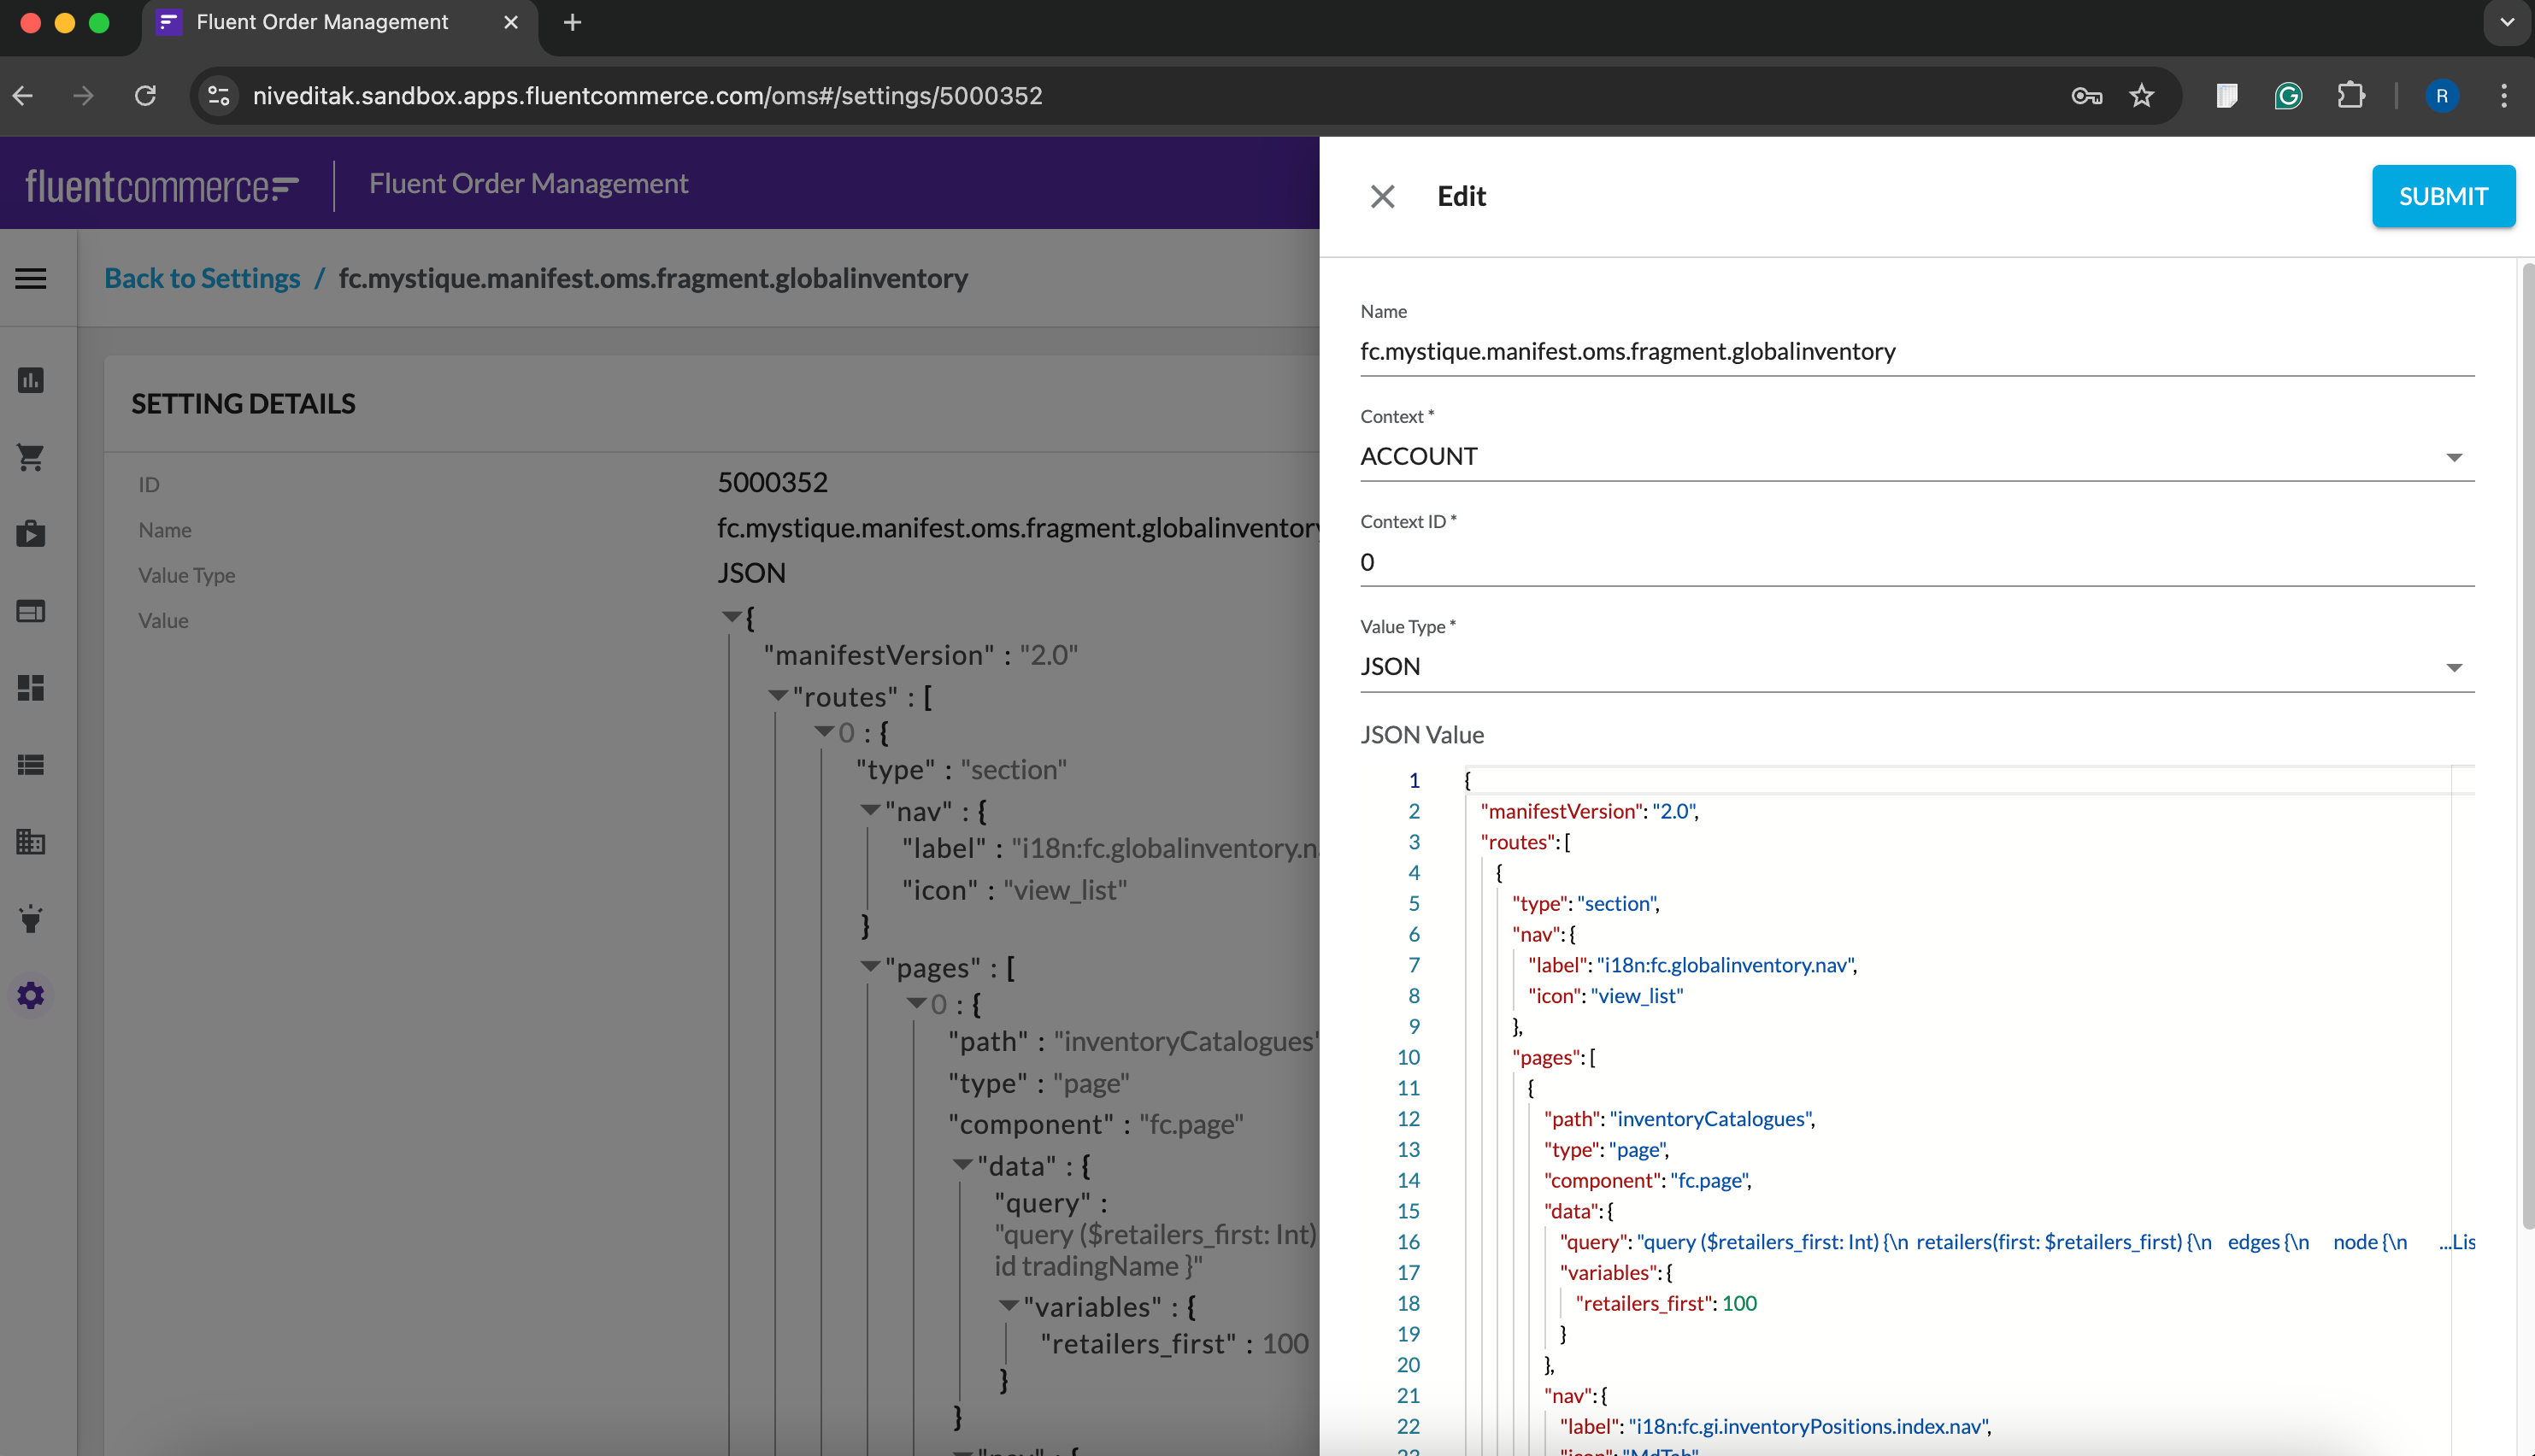This screenshot has width=2535, height=1456.
Task: Open the Value Type dropdown
Action: tap(2455, 666)
